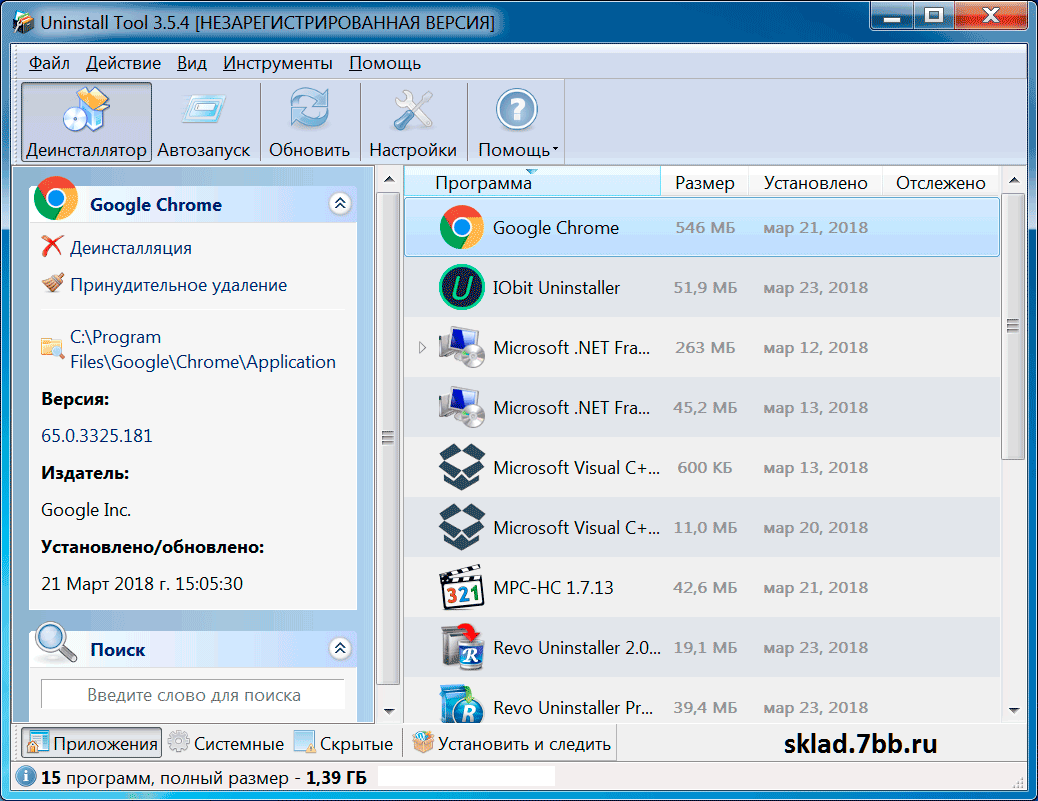
Task: Select the 45,2 МБ Microsoft .NET icon
Action: 461,407
